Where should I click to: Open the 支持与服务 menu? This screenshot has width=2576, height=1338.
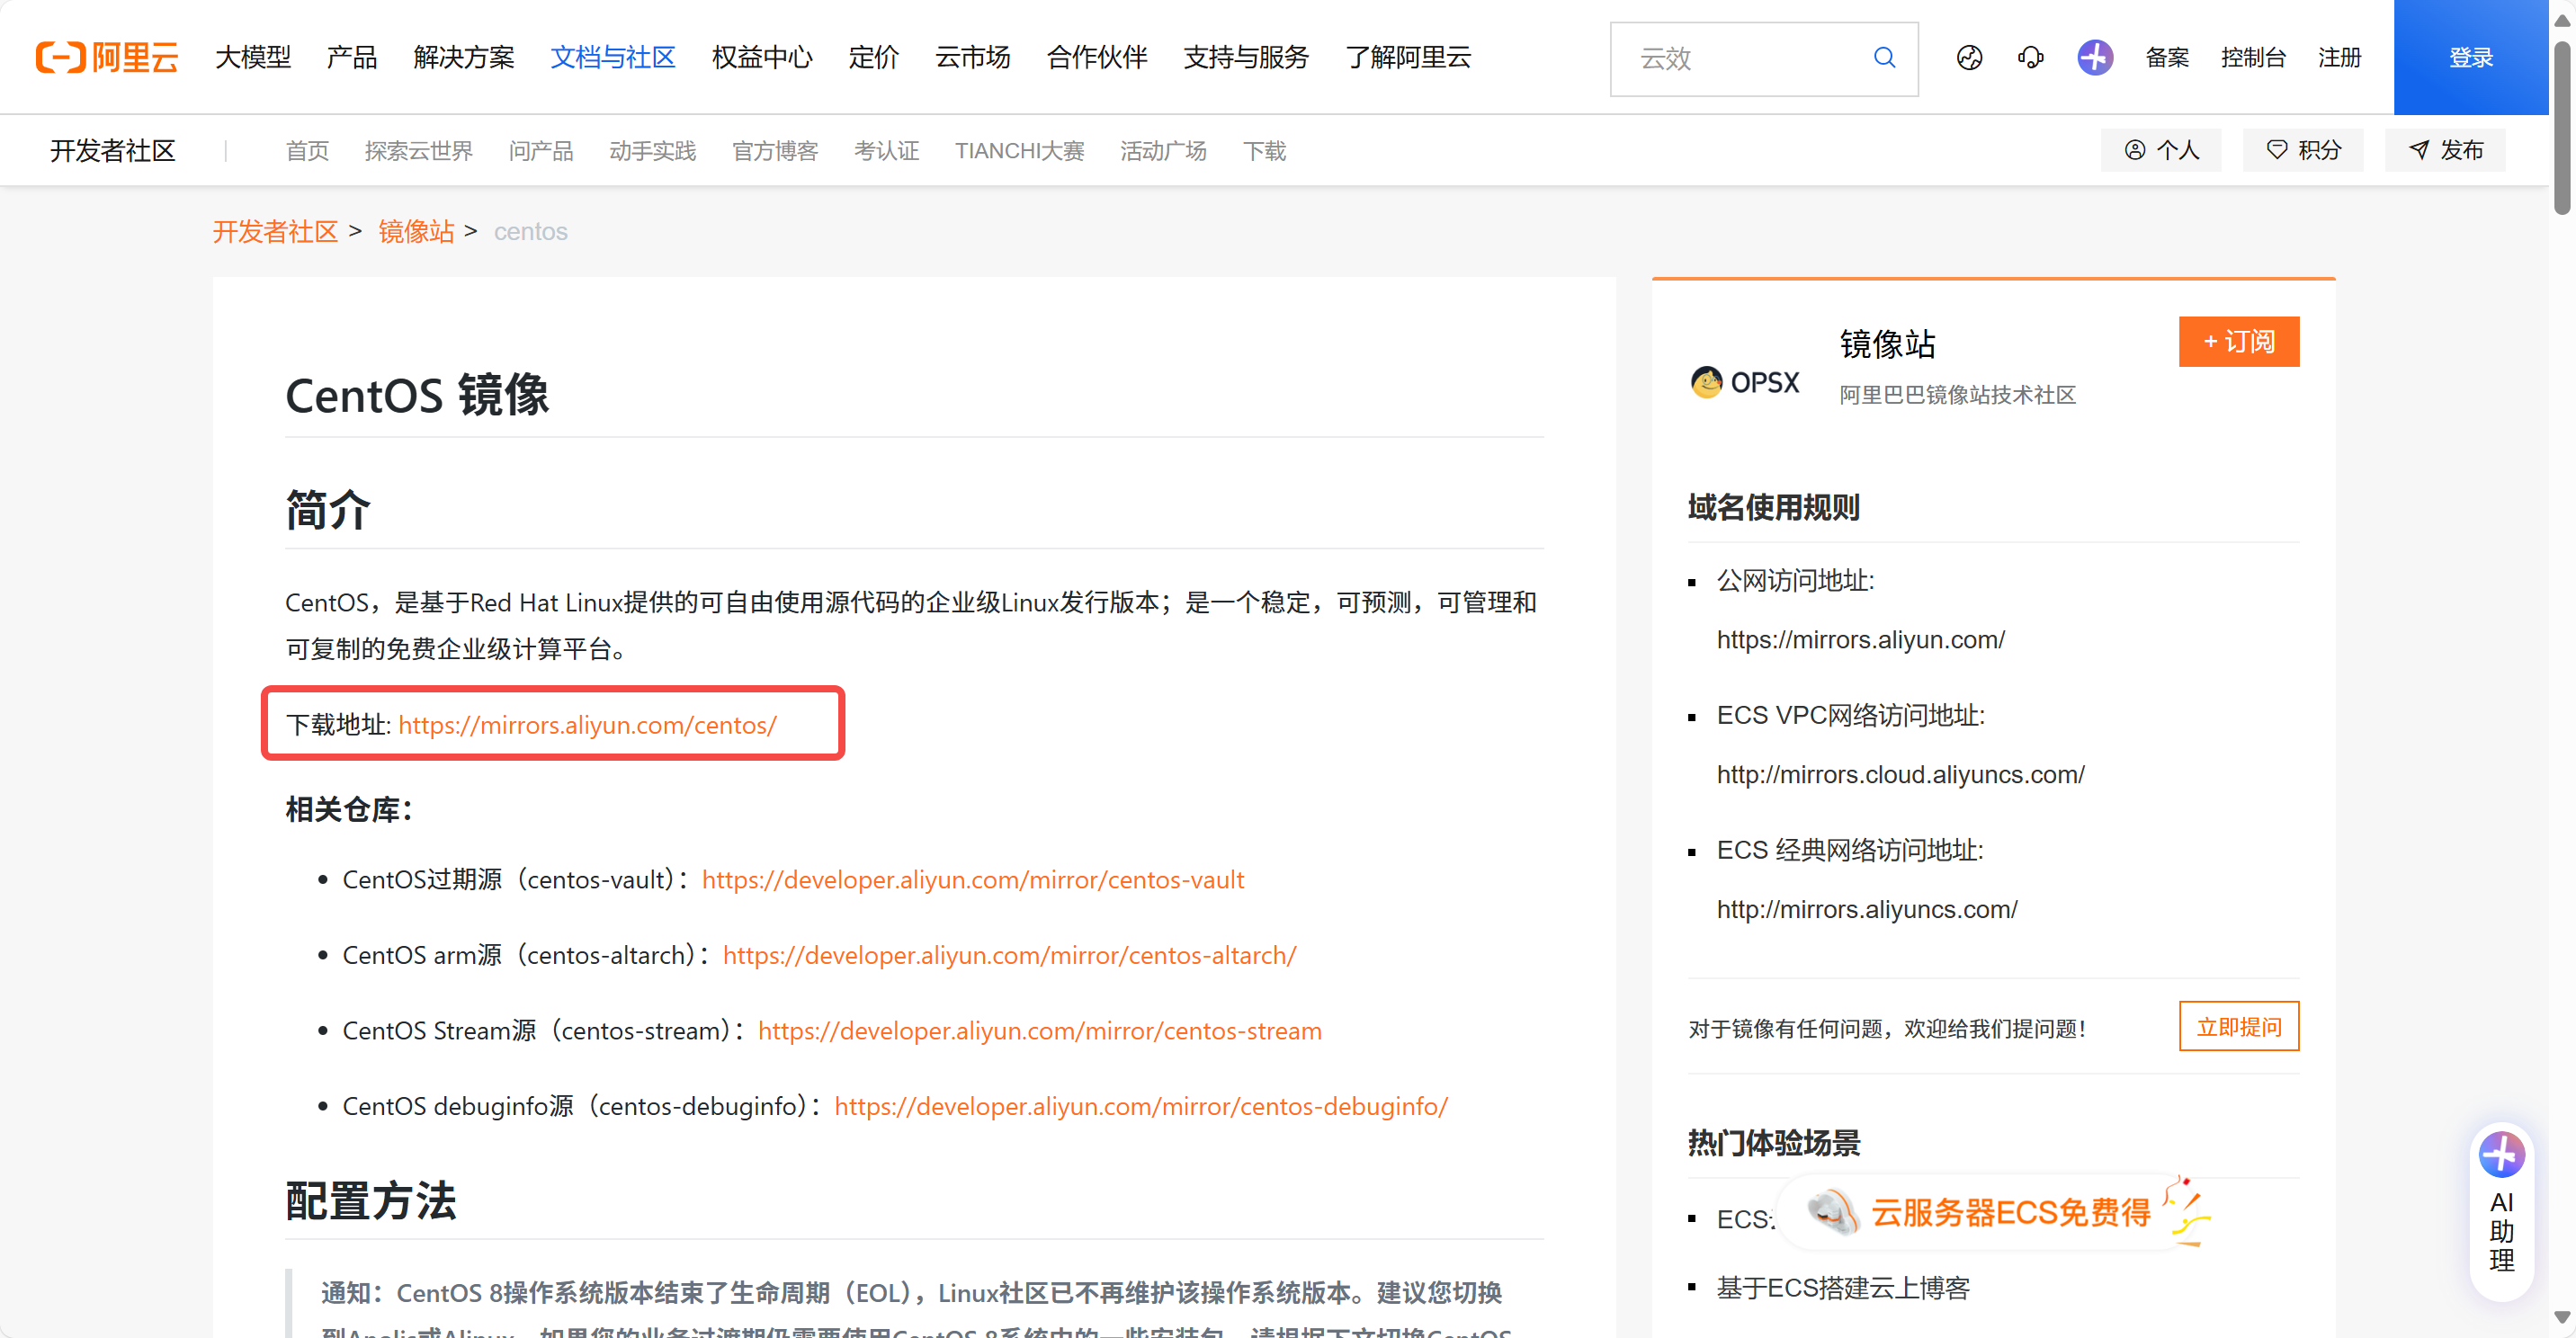coord(1246,58)
